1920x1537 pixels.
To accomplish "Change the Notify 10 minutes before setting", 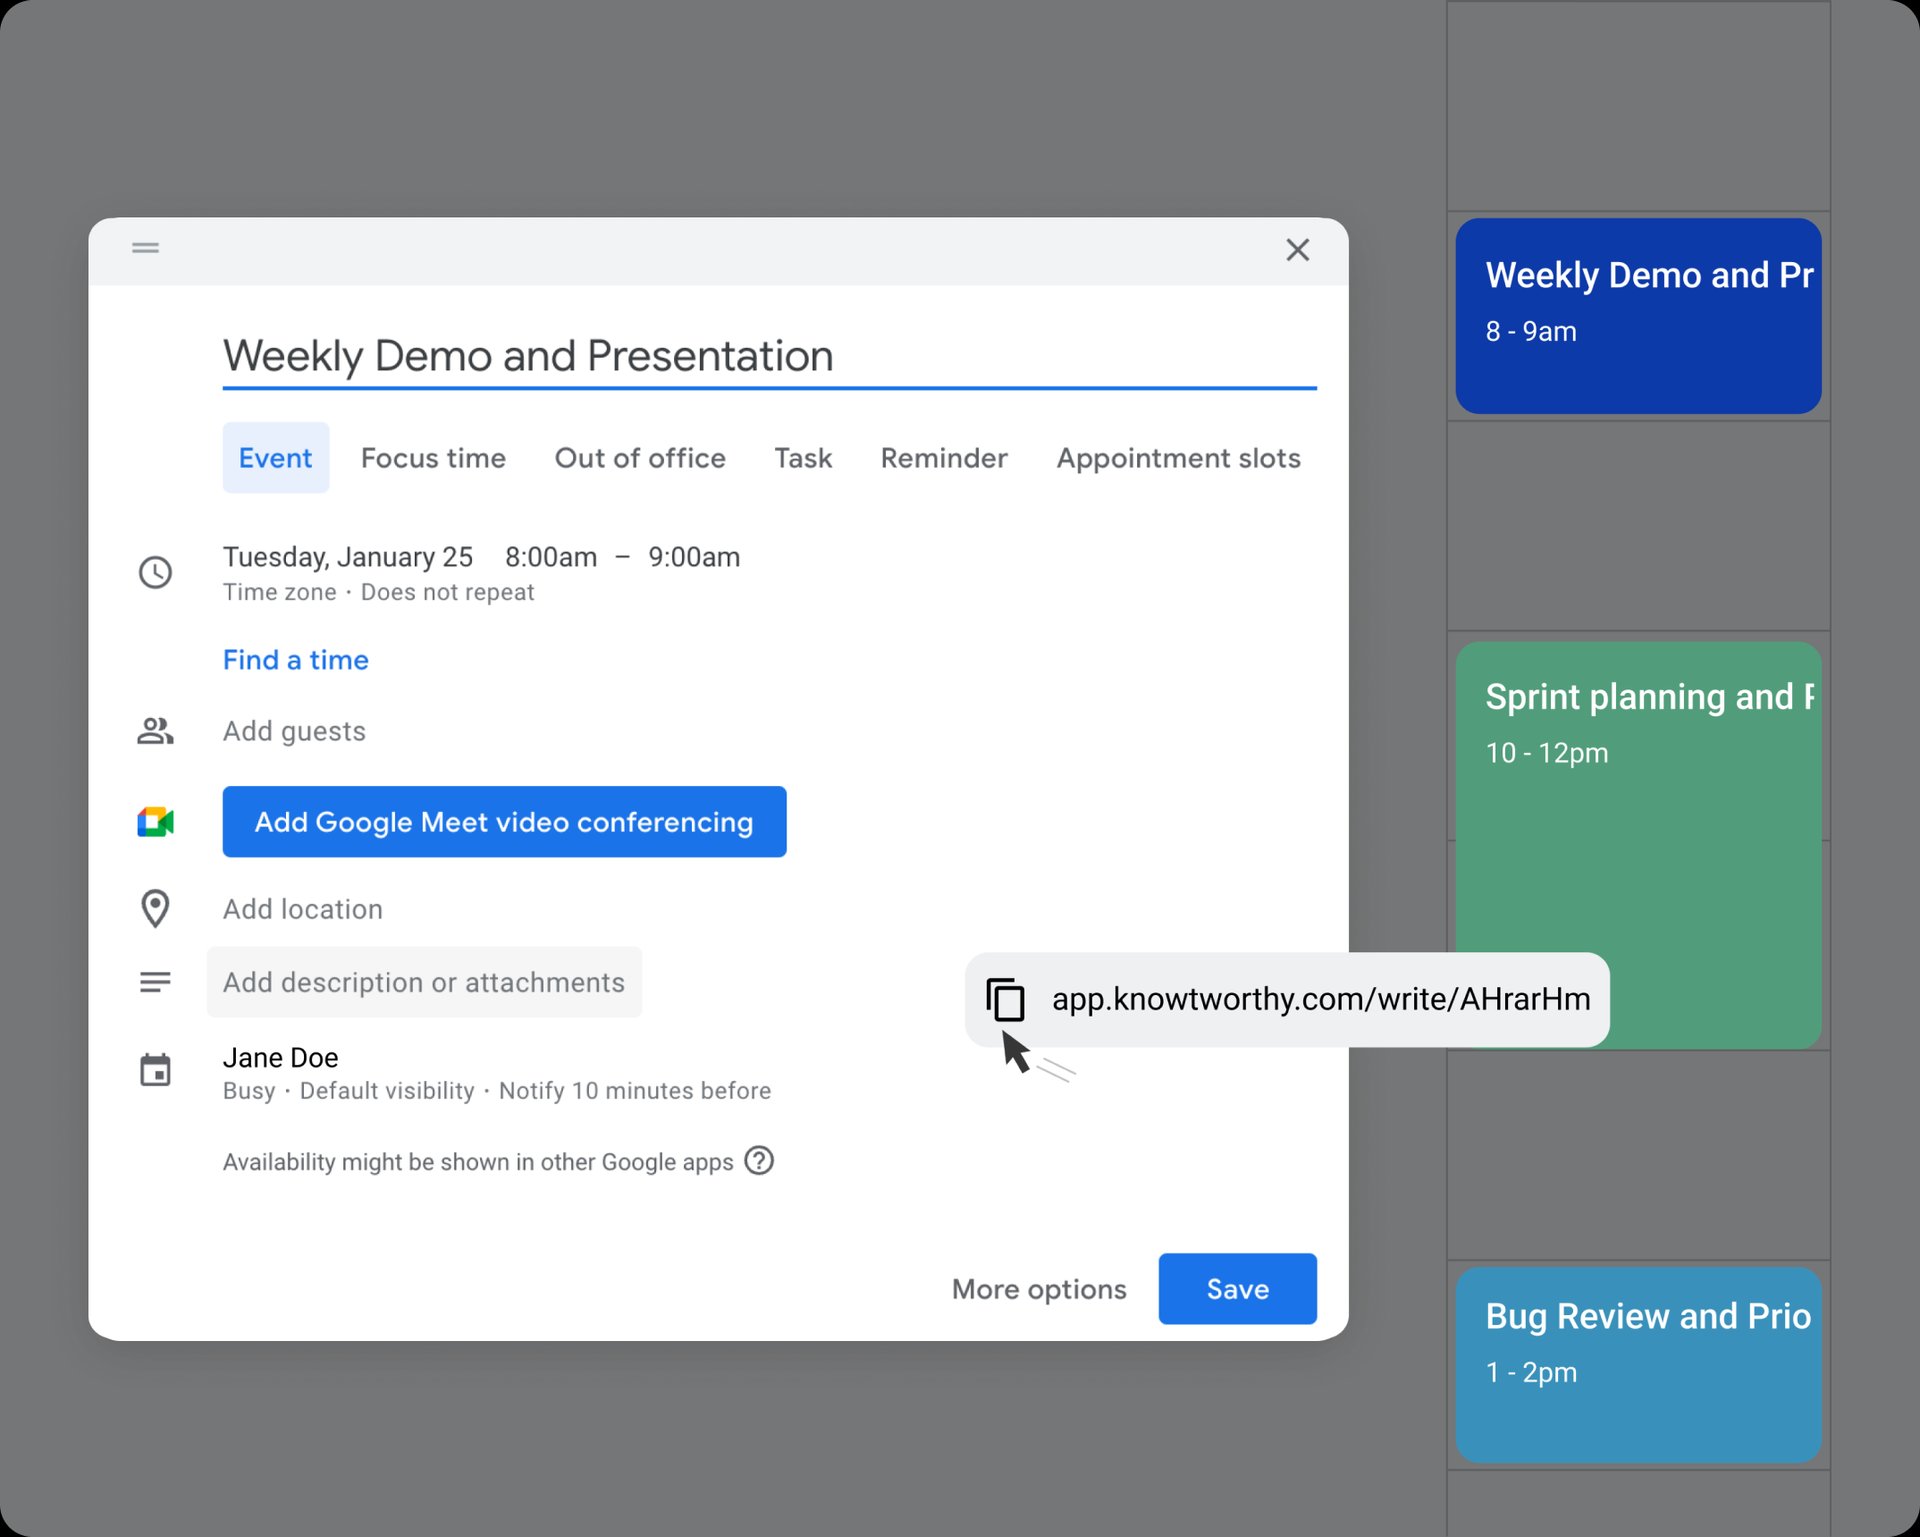I will 635,1090.
